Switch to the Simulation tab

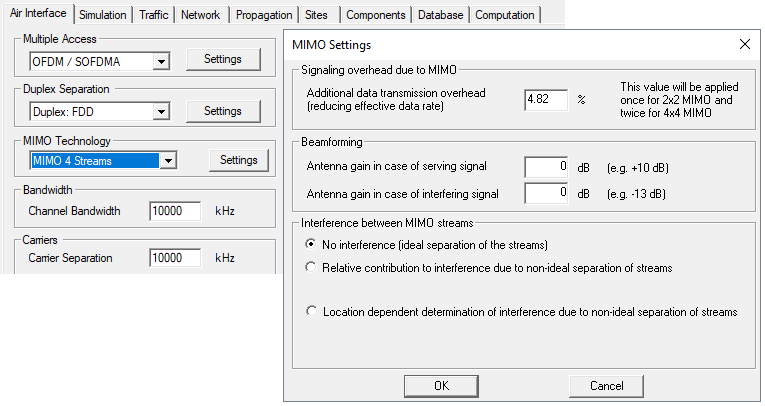[102, 15]
